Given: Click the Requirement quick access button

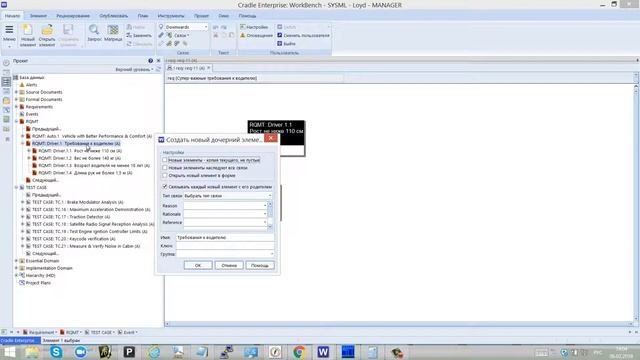Looking at the screenshot, I should click(x=40, y=332).
